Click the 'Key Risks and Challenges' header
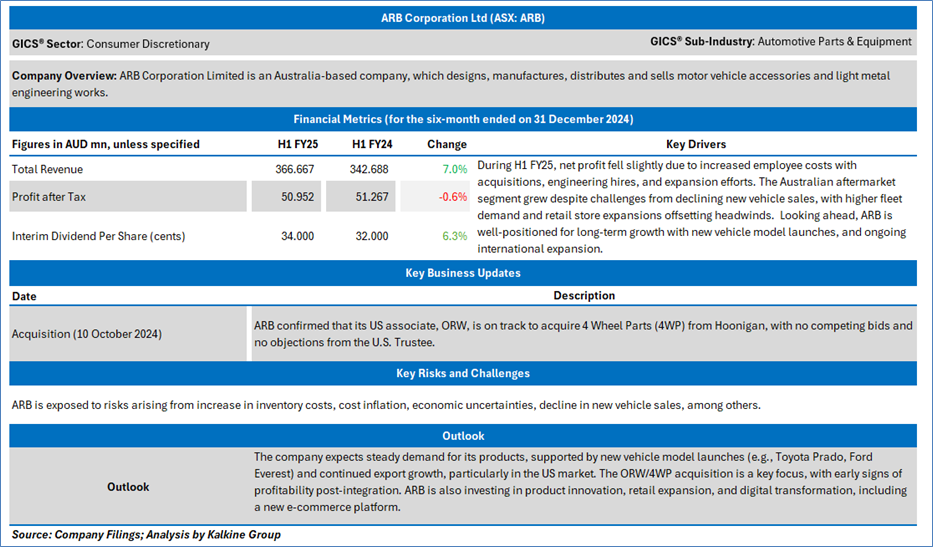Image resolution: width=933 pixels, height=547 pixels. click(x=463, y=374)
